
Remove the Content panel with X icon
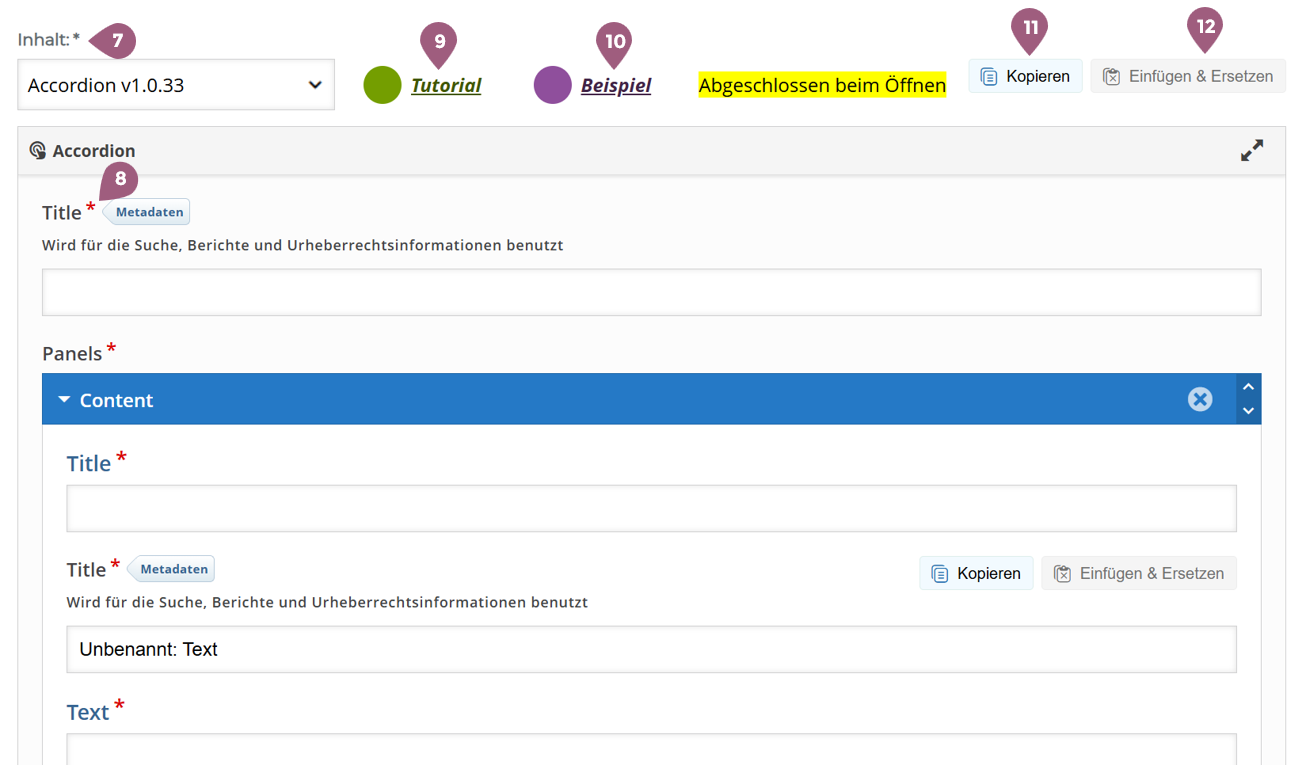[x=1199, y=400]
